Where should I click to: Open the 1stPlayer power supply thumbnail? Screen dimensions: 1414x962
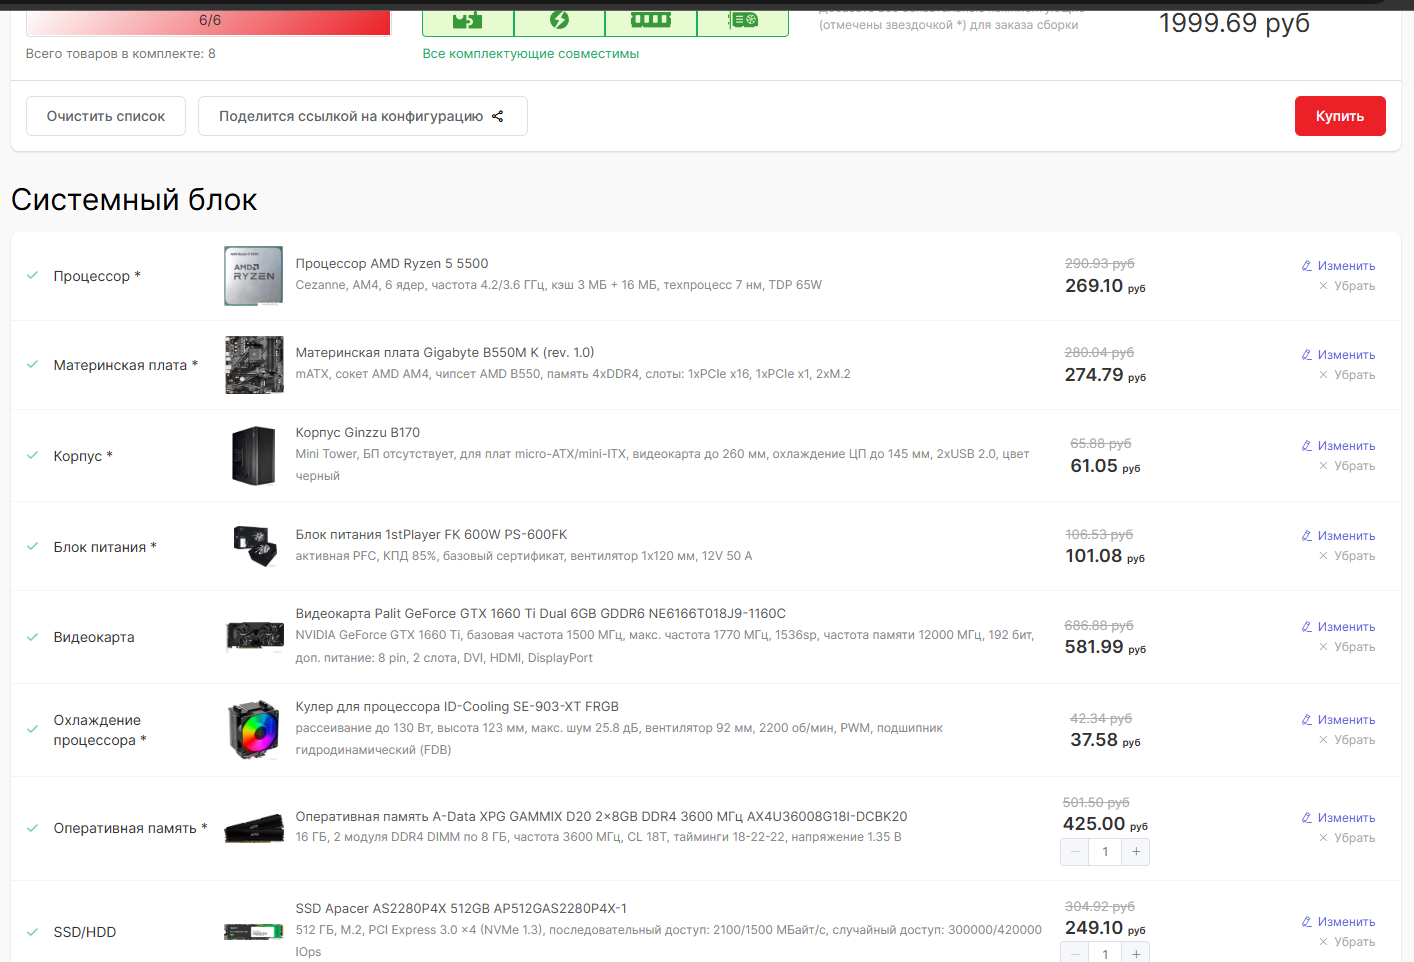tap(254, 546)
